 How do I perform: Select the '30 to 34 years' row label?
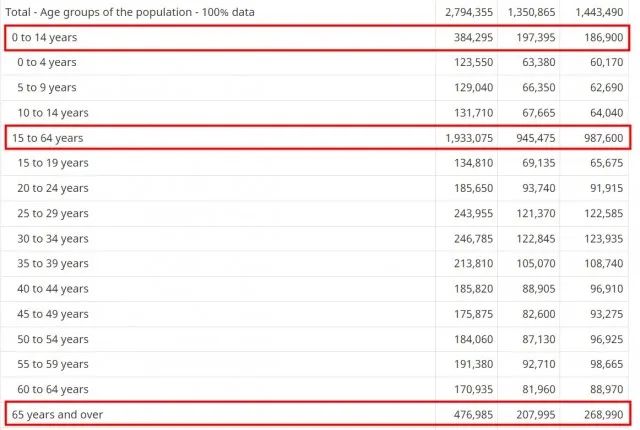(x=53, y=239)
